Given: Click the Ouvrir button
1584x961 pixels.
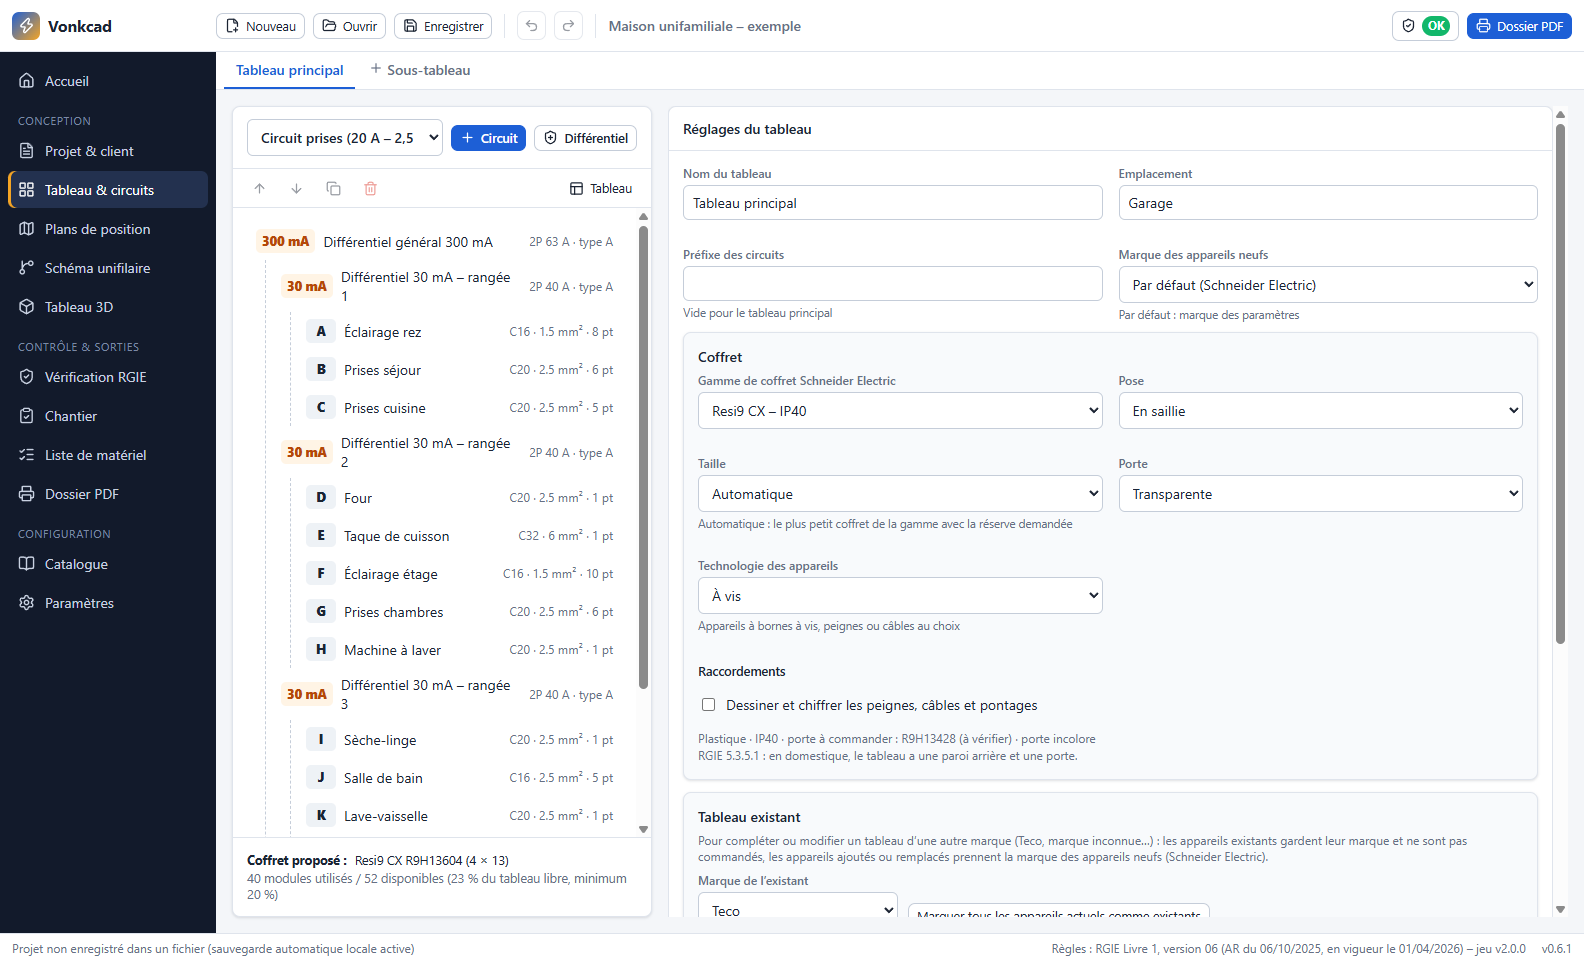Looking at the screenshot, I should pos(350,26).
